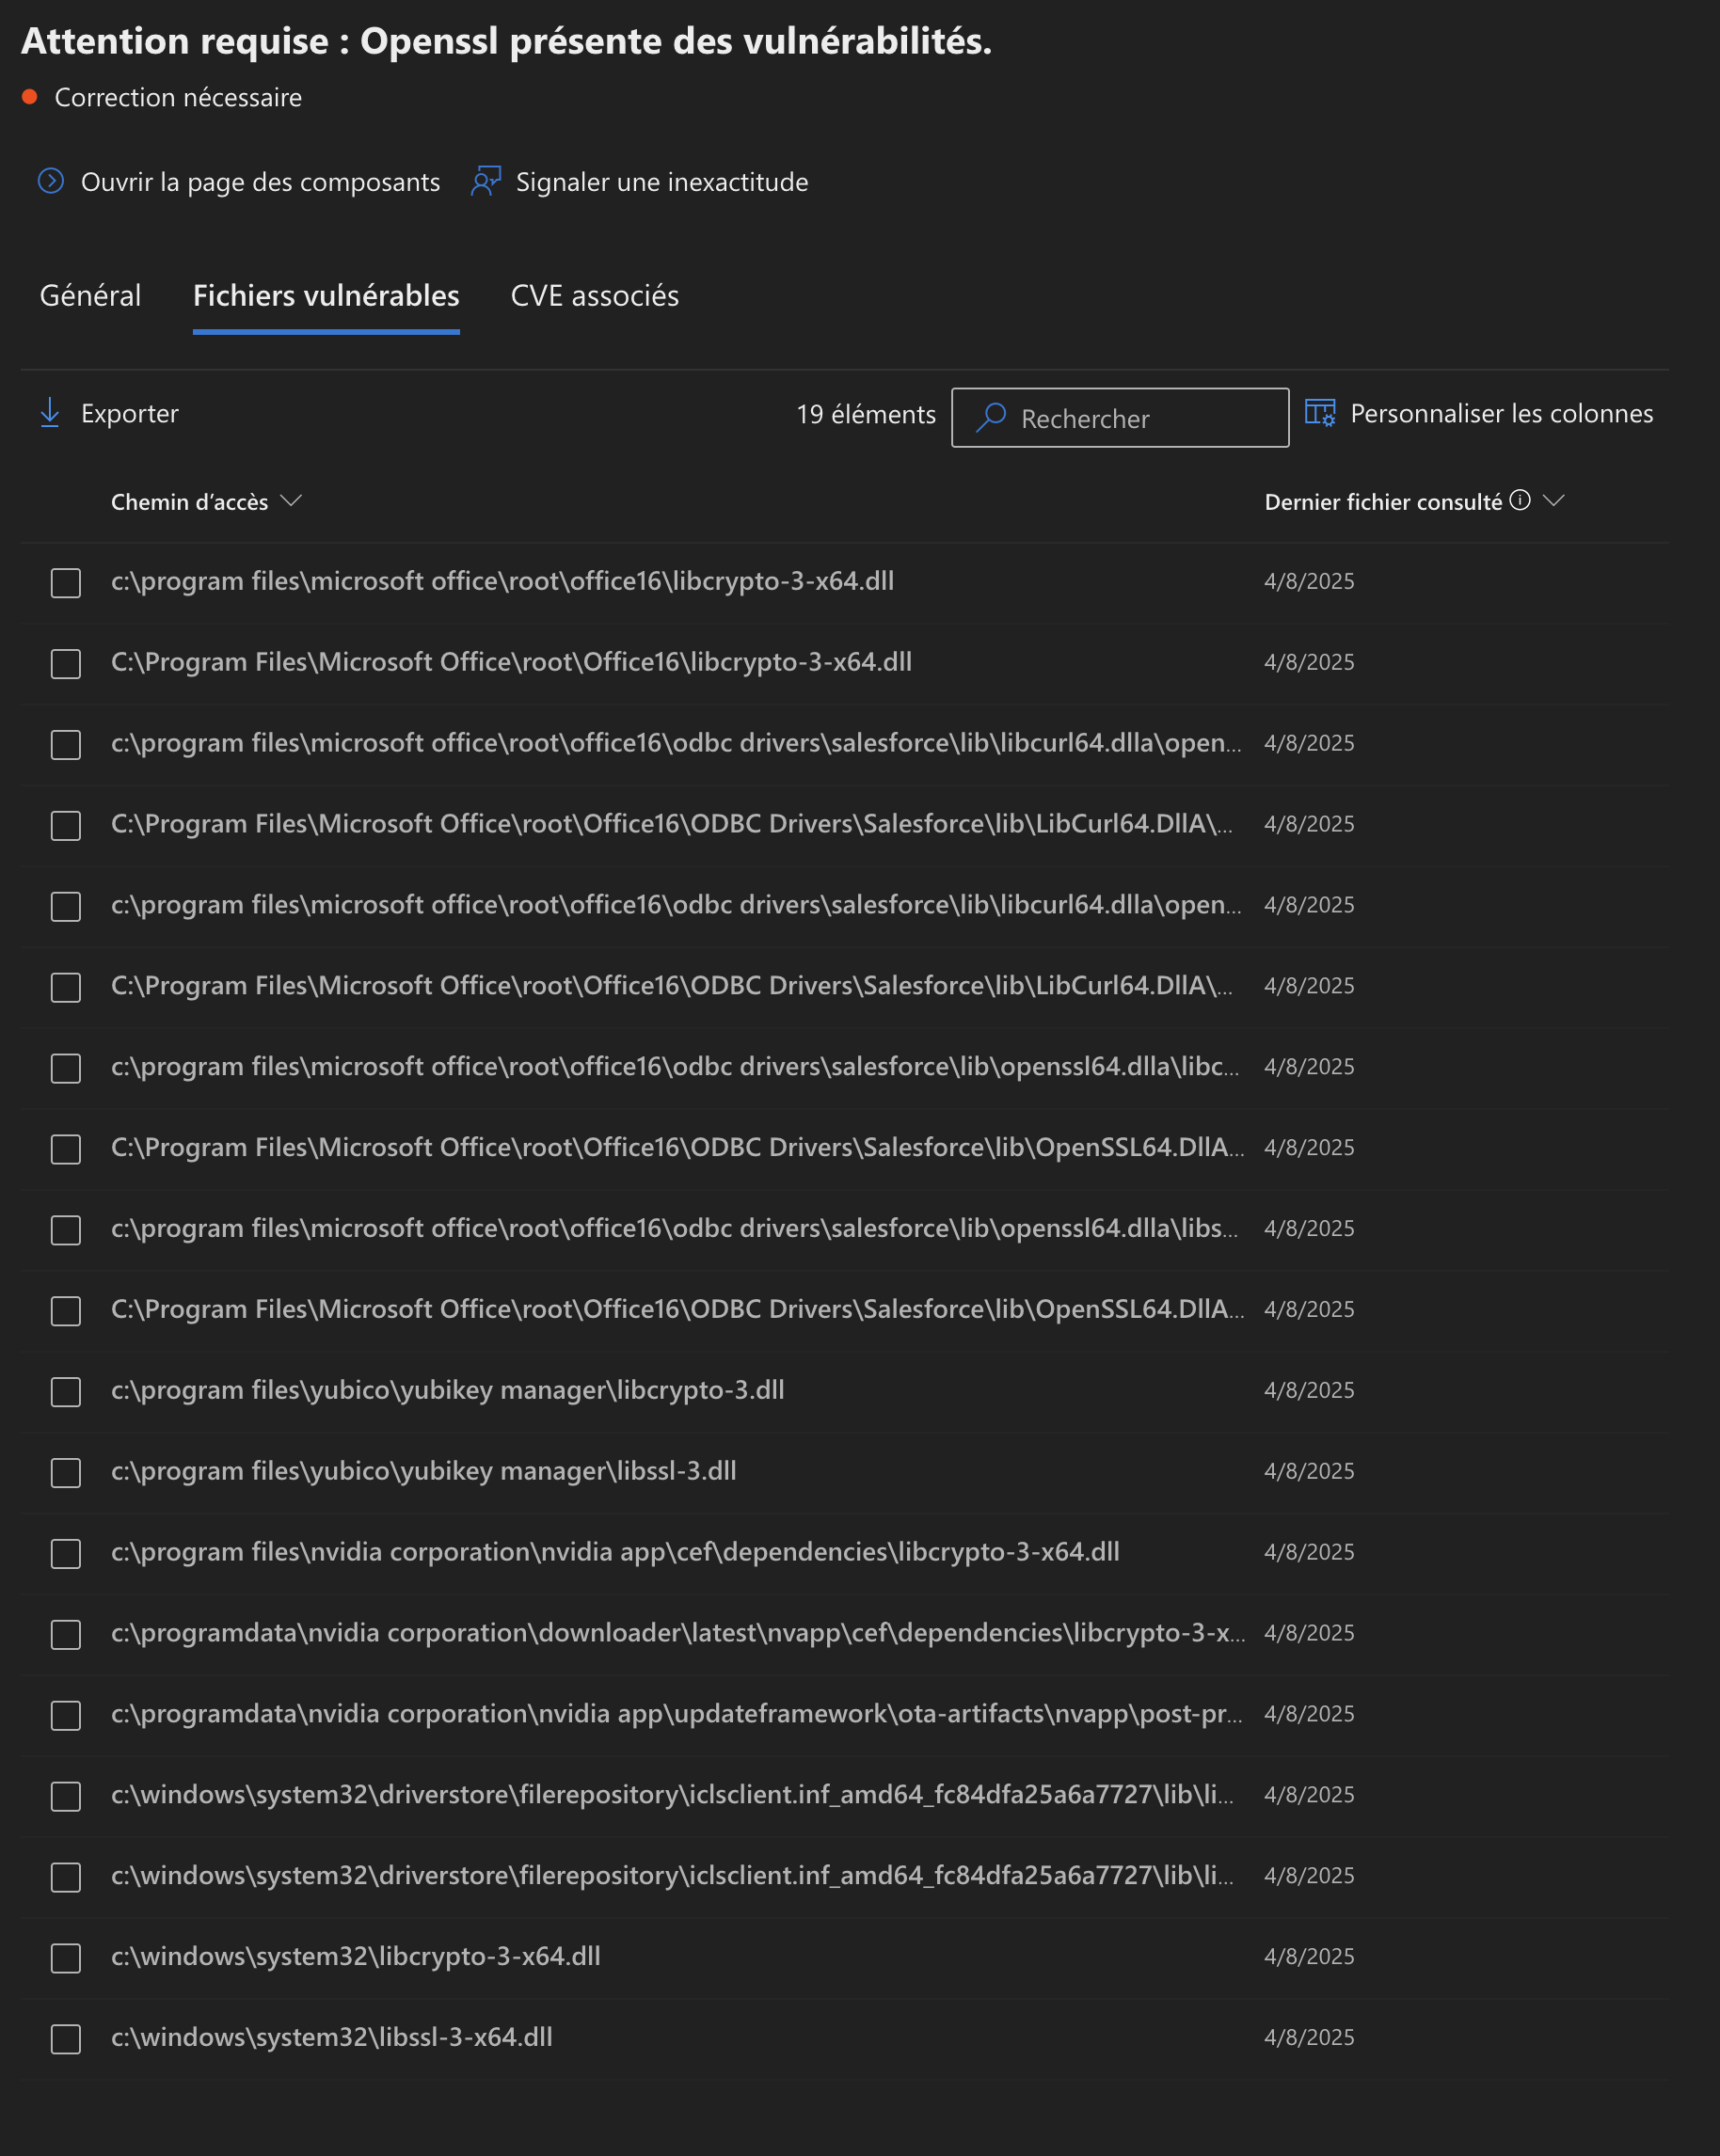
Task: Tick checkbox for nvidia app\cef\dependencies libcrypto file
Action: tap(66, 1554)
